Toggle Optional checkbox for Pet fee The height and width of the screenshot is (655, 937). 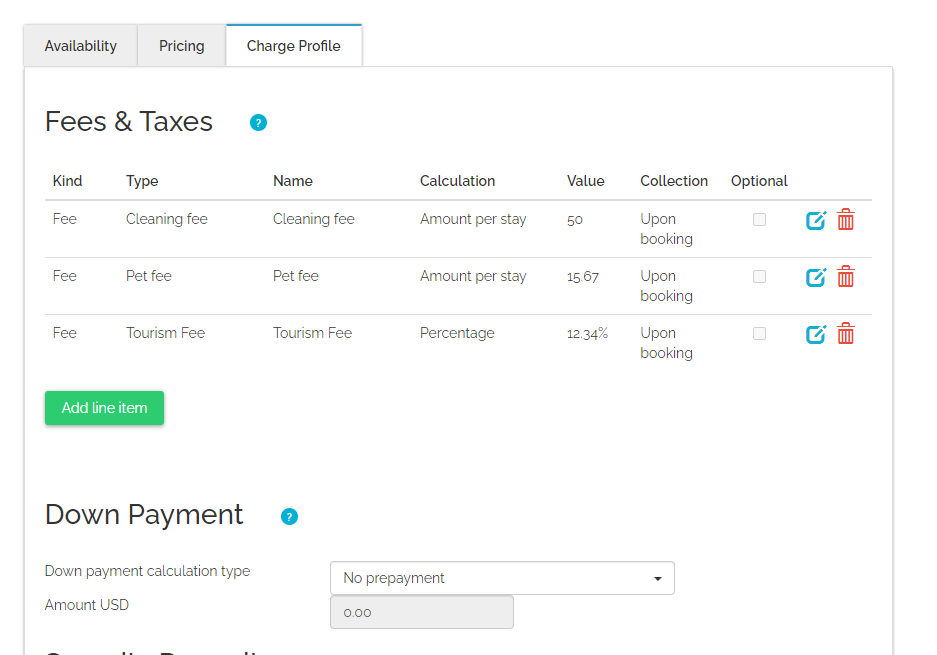pos(759,276)
